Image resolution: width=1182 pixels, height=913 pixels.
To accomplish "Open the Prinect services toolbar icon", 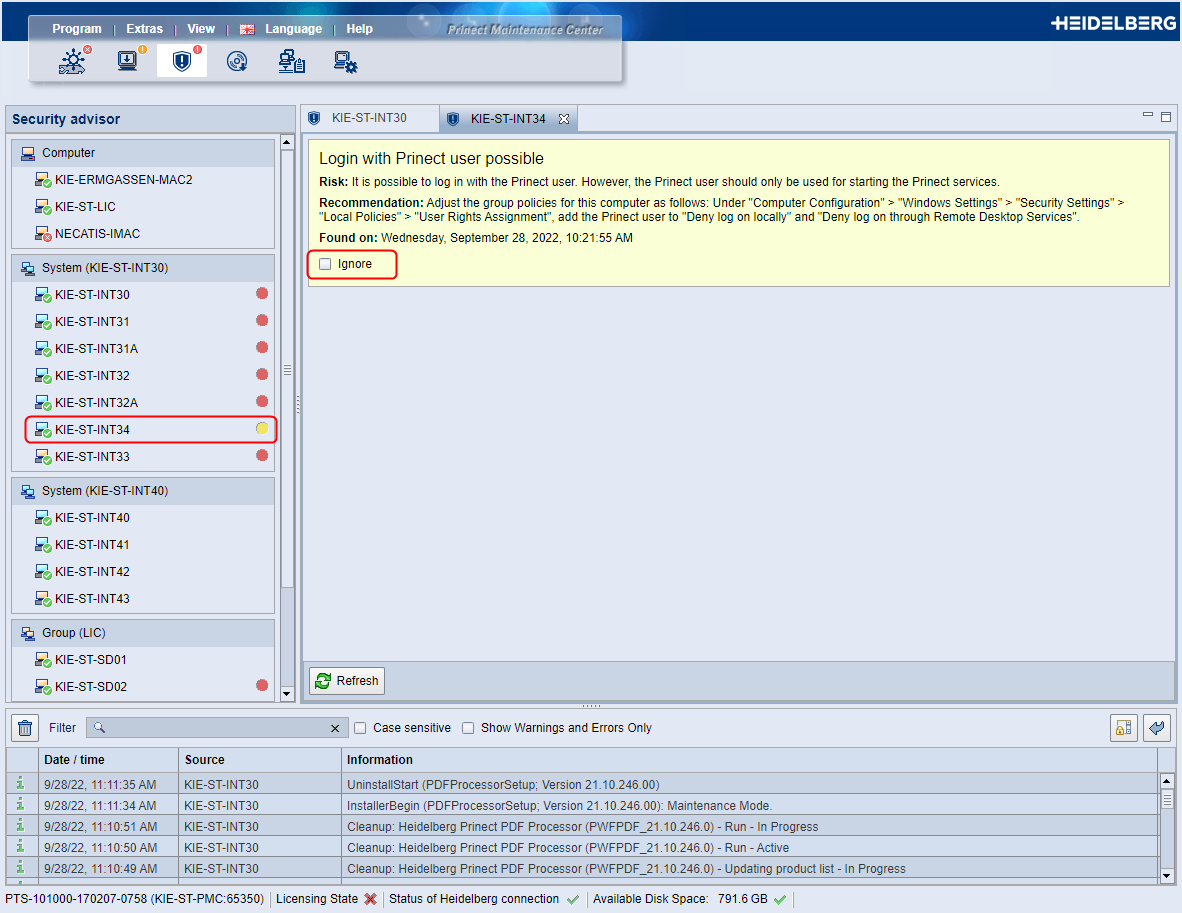I will [73, 60].
